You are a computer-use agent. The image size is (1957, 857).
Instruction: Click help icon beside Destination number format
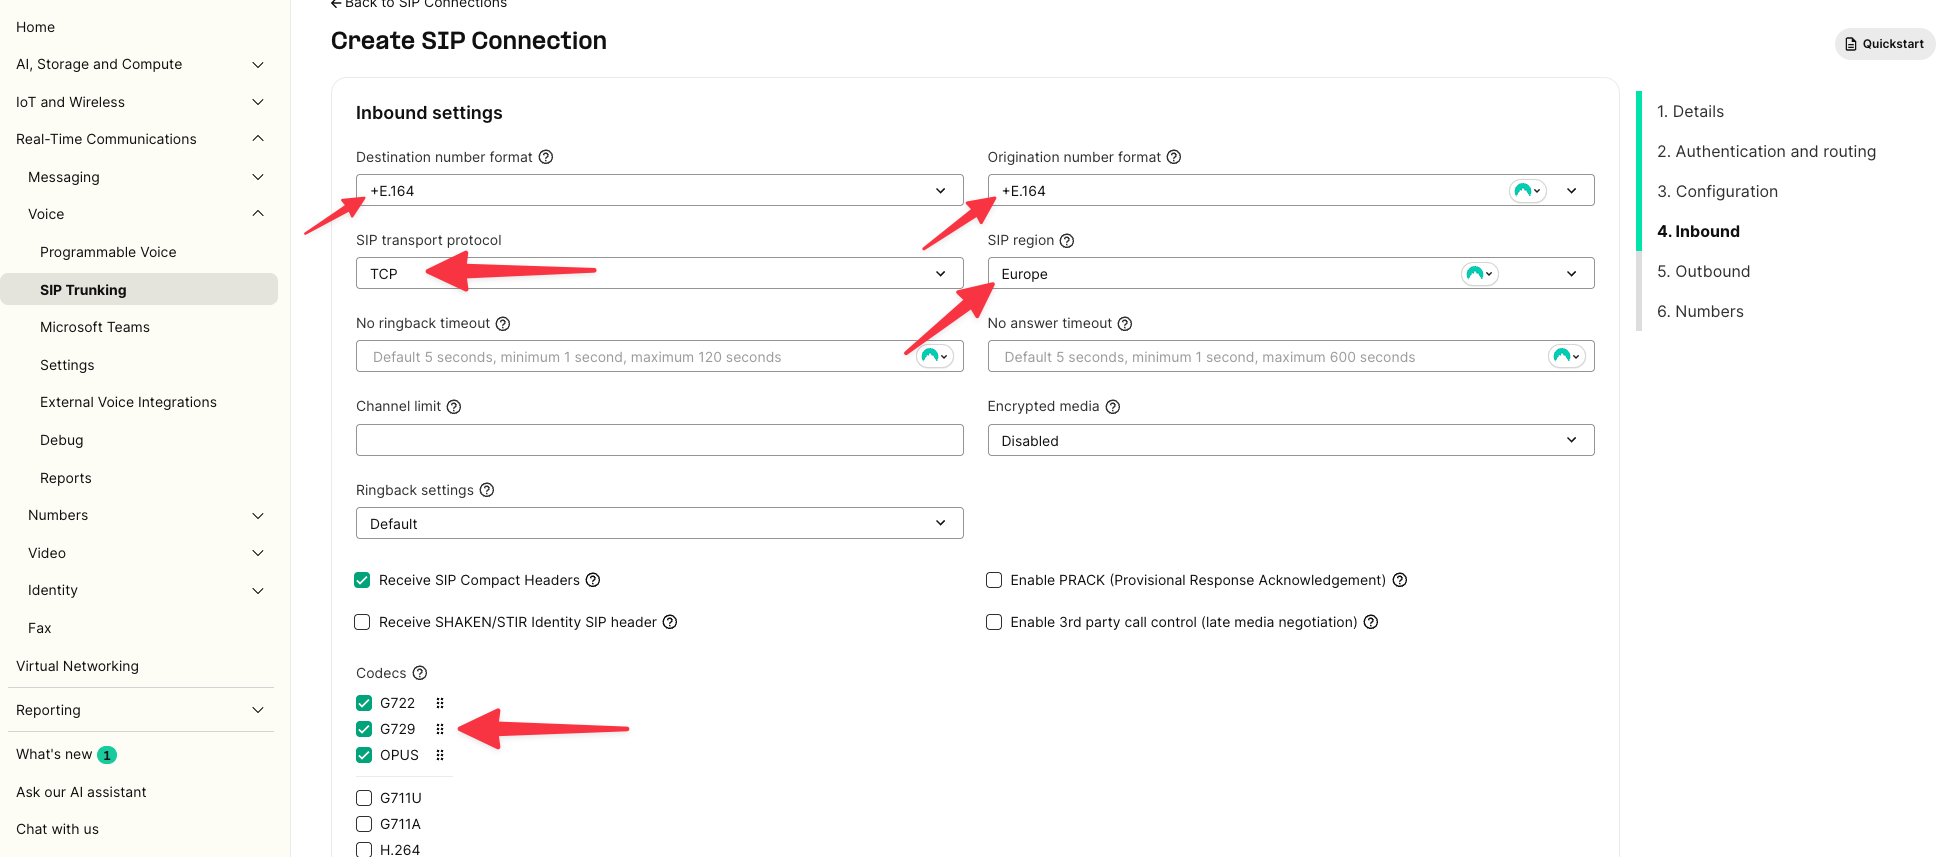coord(546,157)
